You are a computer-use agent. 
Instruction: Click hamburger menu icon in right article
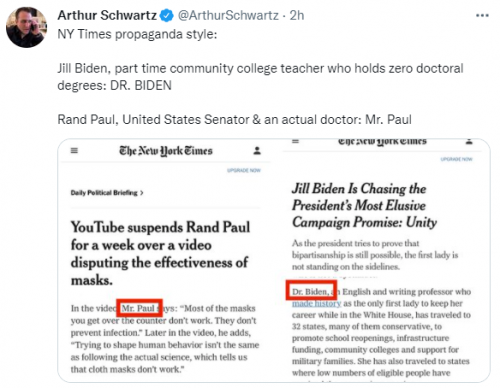click(x=295, y=141)
